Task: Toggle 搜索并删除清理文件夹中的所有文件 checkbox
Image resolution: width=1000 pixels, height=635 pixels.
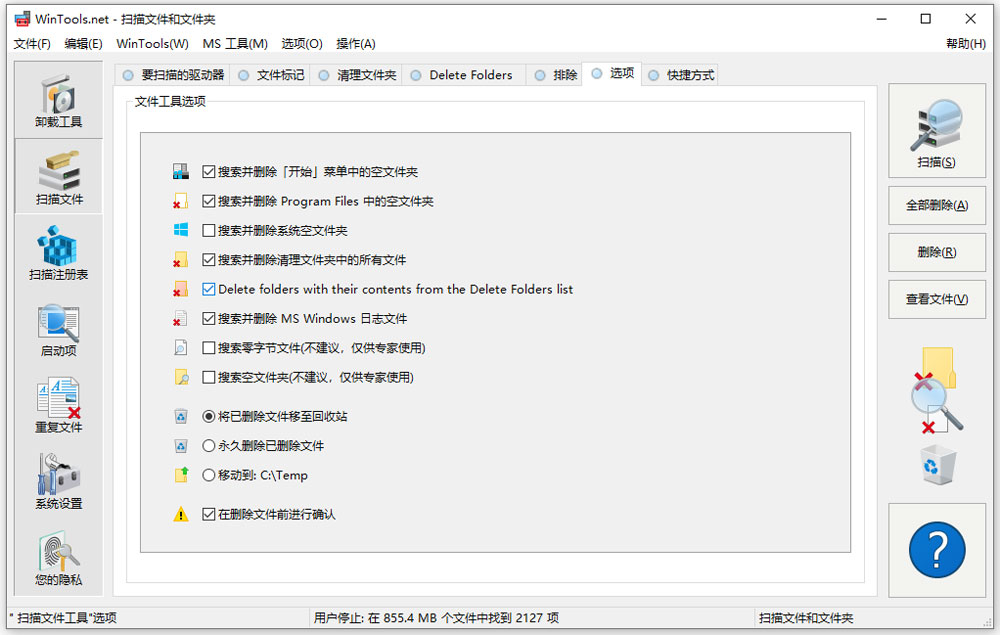Action: (x=208, y=259)
